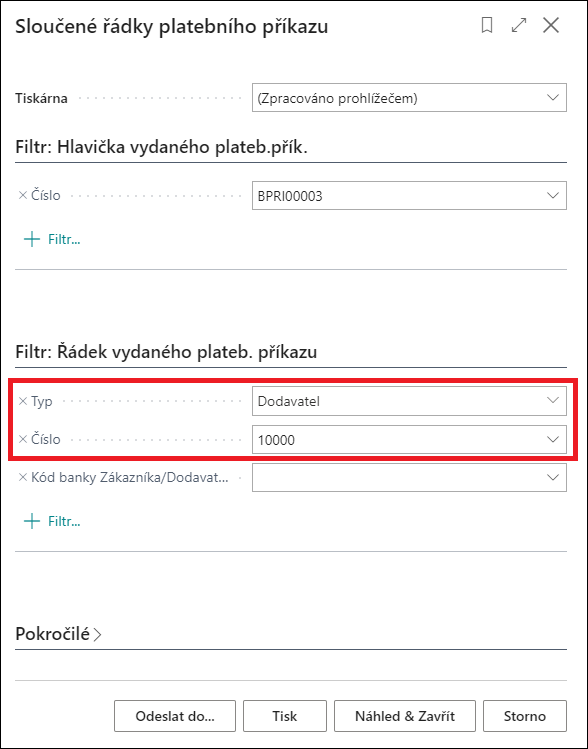588x749 pixels.
Task: Click the Storno button
Action: point(525,716)
